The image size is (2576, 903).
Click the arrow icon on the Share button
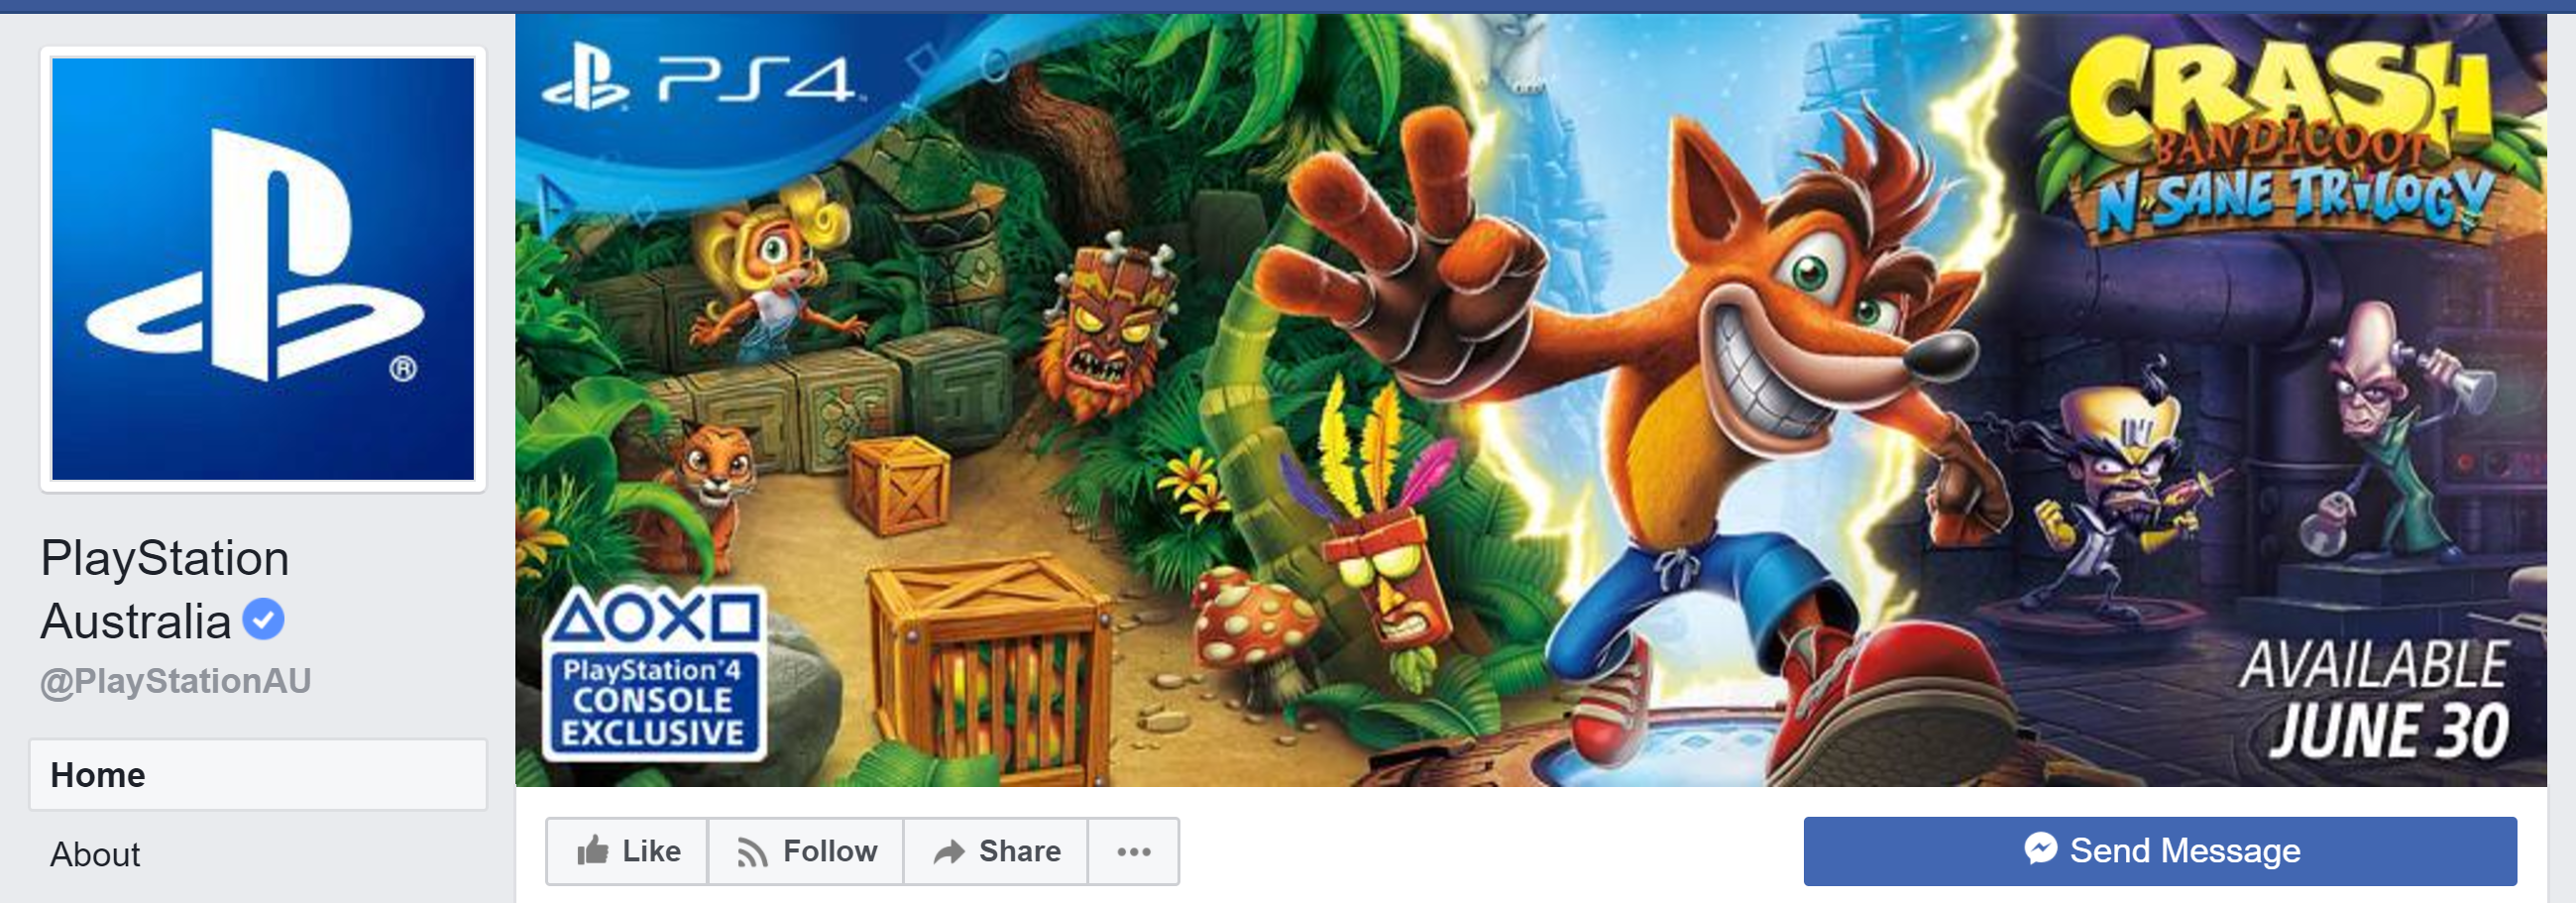coord(949,852)
